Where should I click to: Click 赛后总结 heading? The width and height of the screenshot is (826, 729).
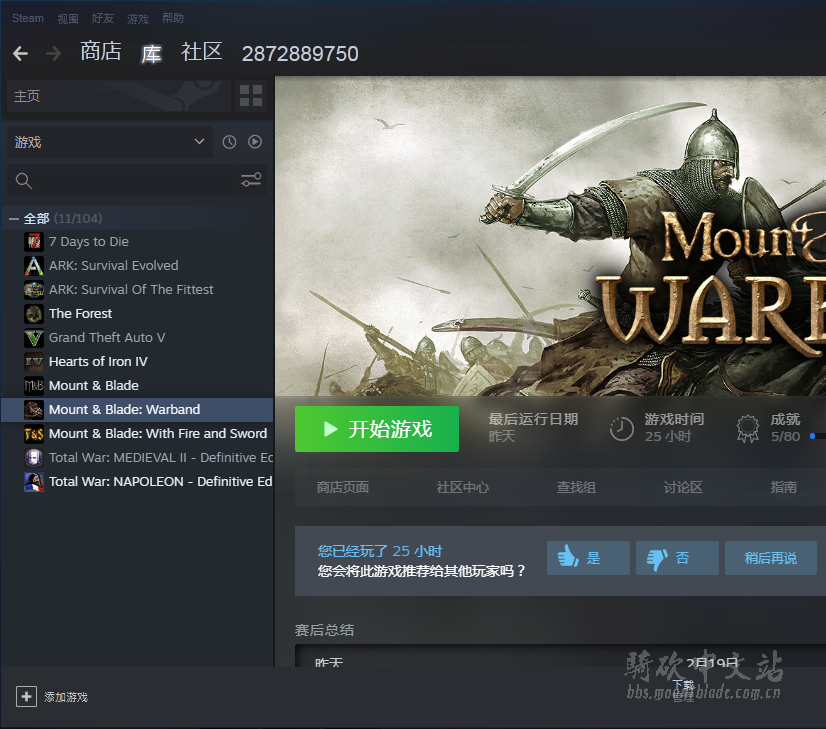click(x=324, y=630)
